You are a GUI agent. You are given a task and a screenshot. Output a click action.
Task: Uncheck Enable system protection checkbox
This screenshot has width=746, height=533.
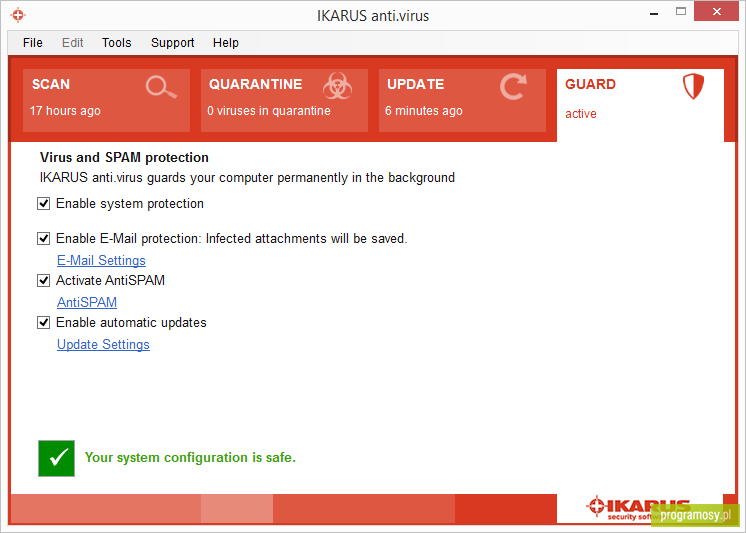(x=43, y=204)
